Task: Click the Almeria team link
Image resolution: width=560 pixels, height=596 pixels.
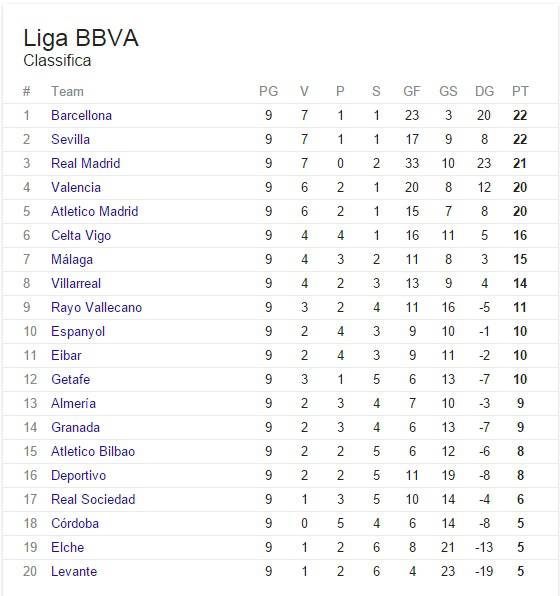Action: 73,403
